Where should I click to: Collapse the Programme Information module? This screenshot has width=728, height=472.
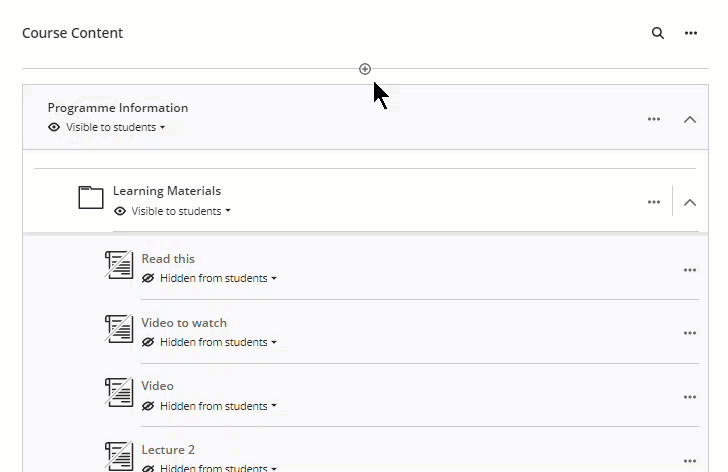689,119
